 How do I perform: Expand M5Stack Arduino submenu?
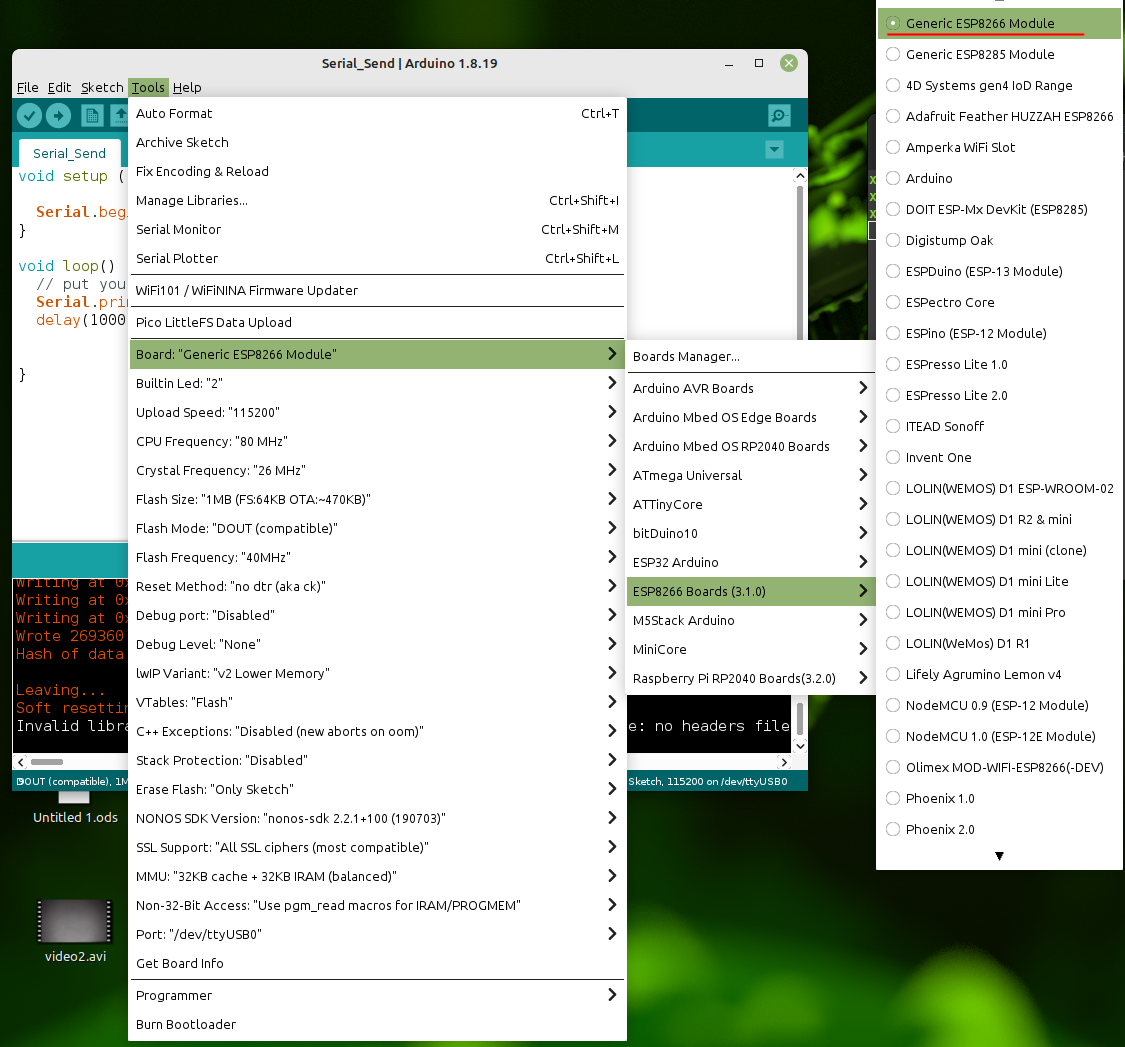point(750,621)
